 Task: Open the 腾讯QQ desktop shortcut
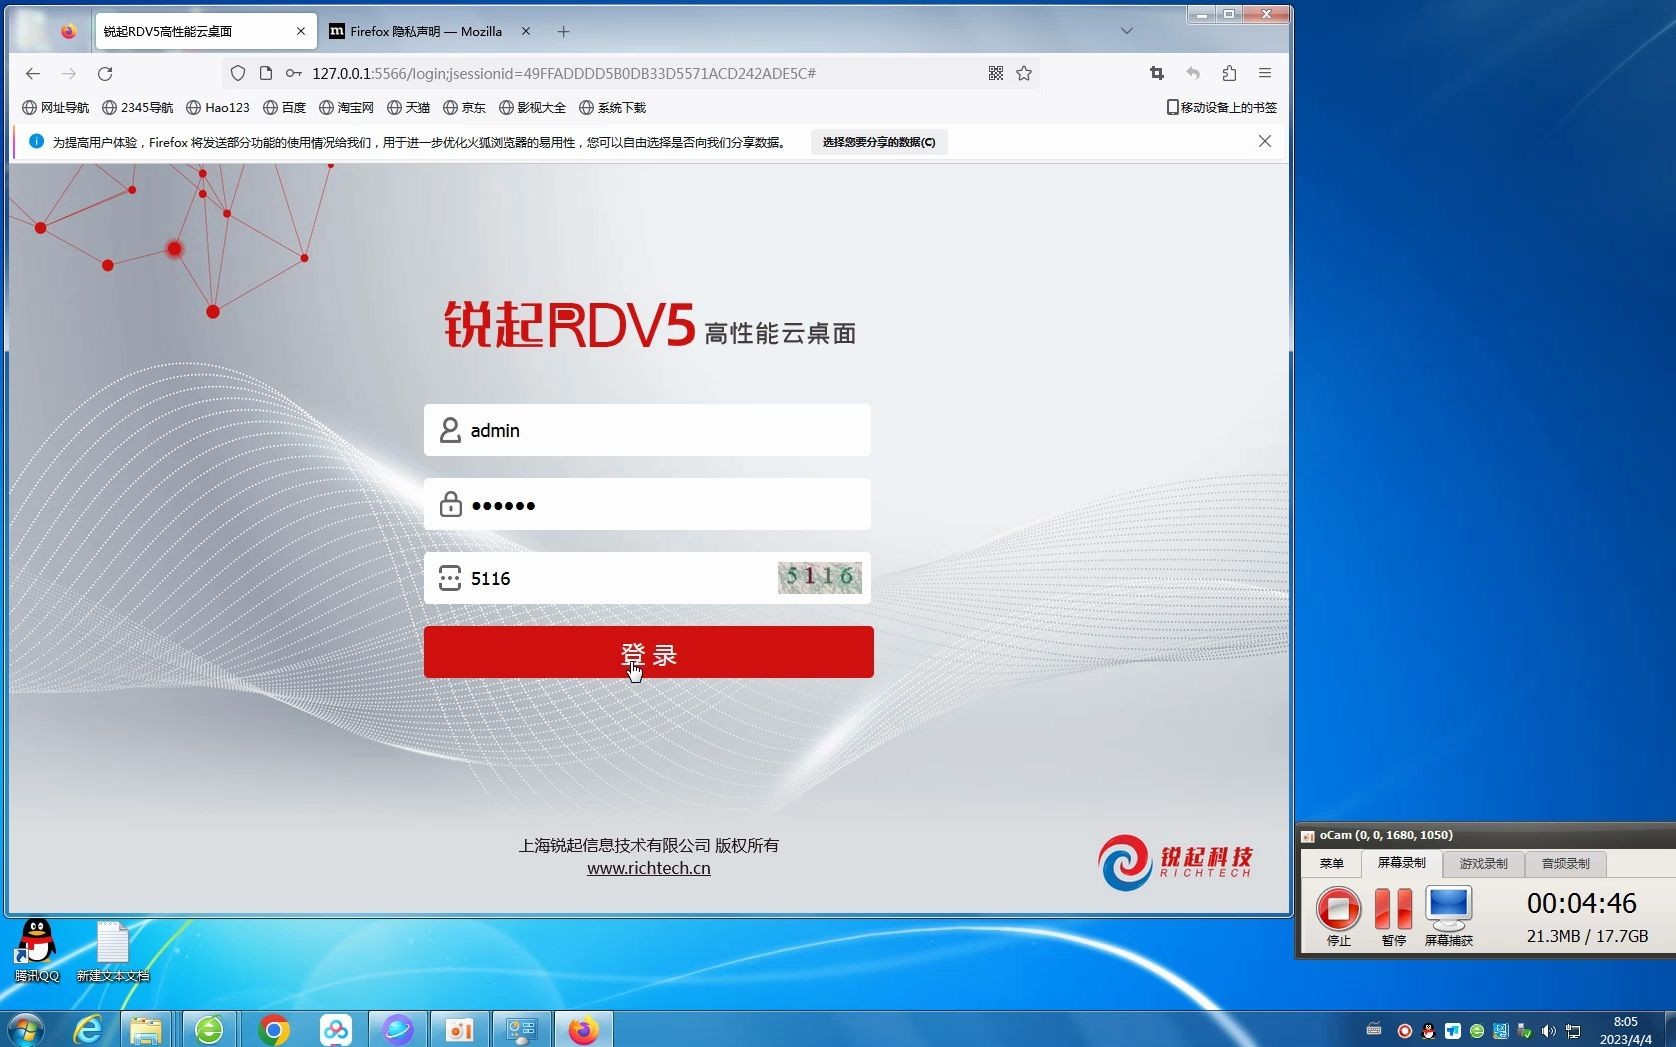pyautogui.click(x=37, y=951)
